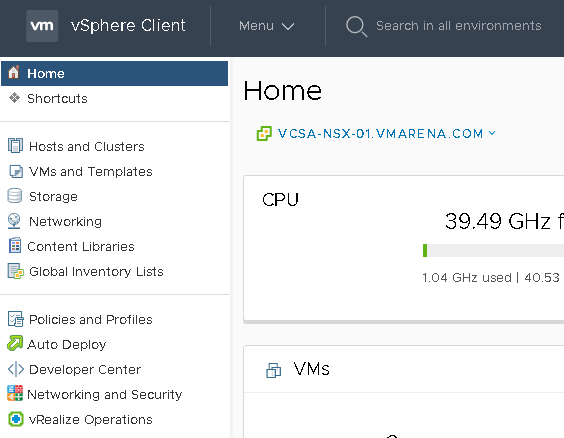Screen dimensions: 564x438
Task: Click the Policies and Profiles icon
Action: click(15, 319)
